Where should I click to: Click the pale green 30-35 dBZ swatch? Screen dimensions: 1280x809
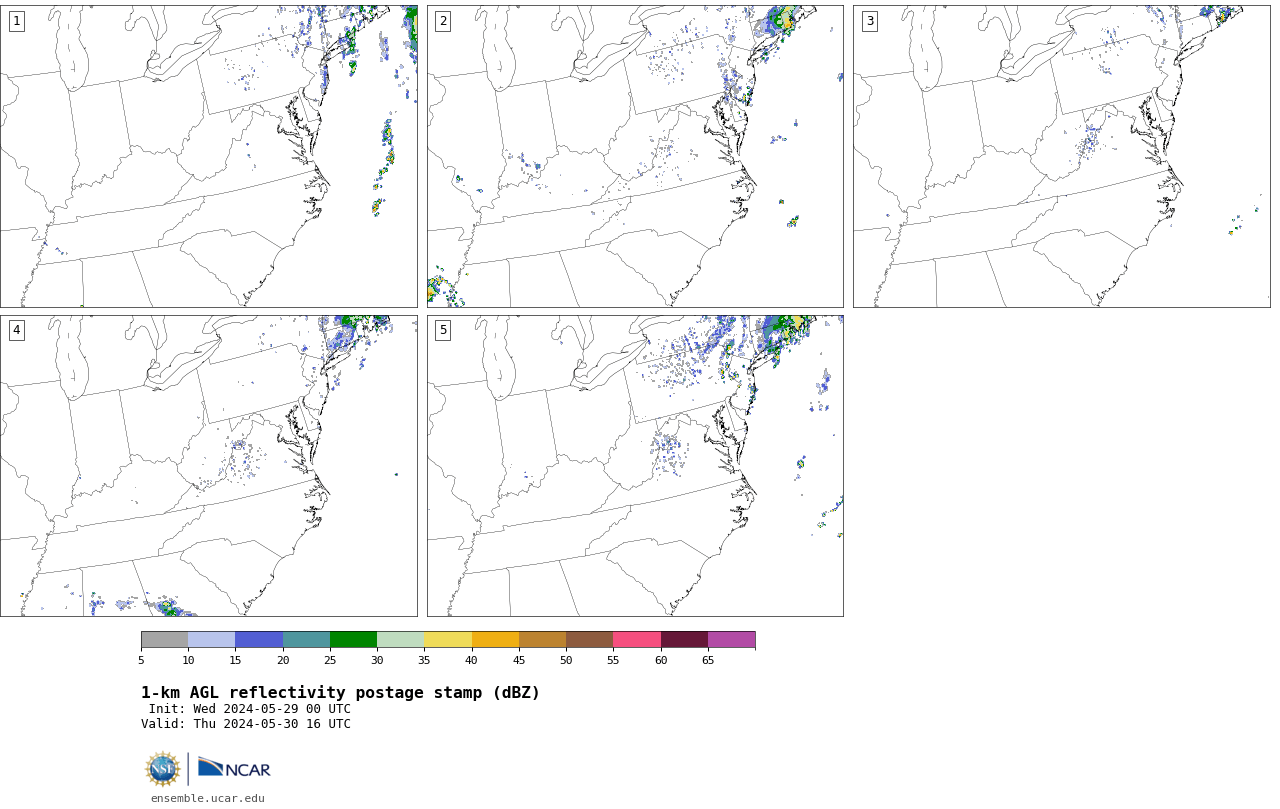[x=400, y=640]
